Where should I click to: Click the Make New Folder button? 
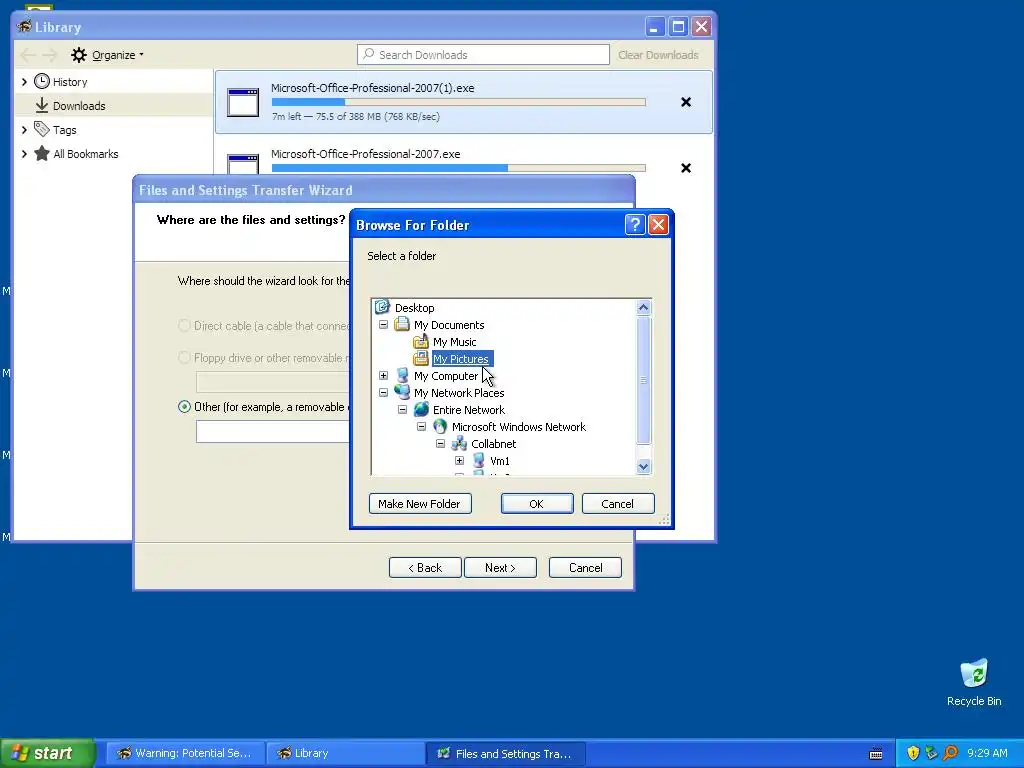pyautogui.click(x=420, y=504)
